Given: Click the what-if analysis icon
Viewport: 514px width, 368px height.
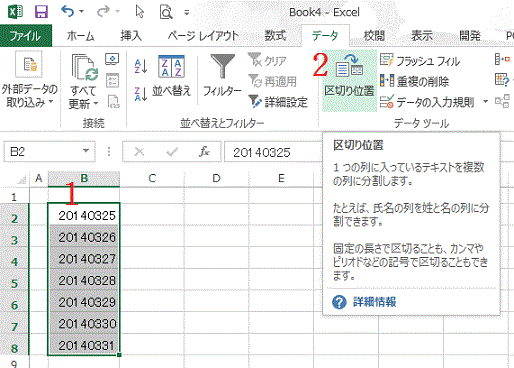Looking at the screenshot, I should click(502, 80).
